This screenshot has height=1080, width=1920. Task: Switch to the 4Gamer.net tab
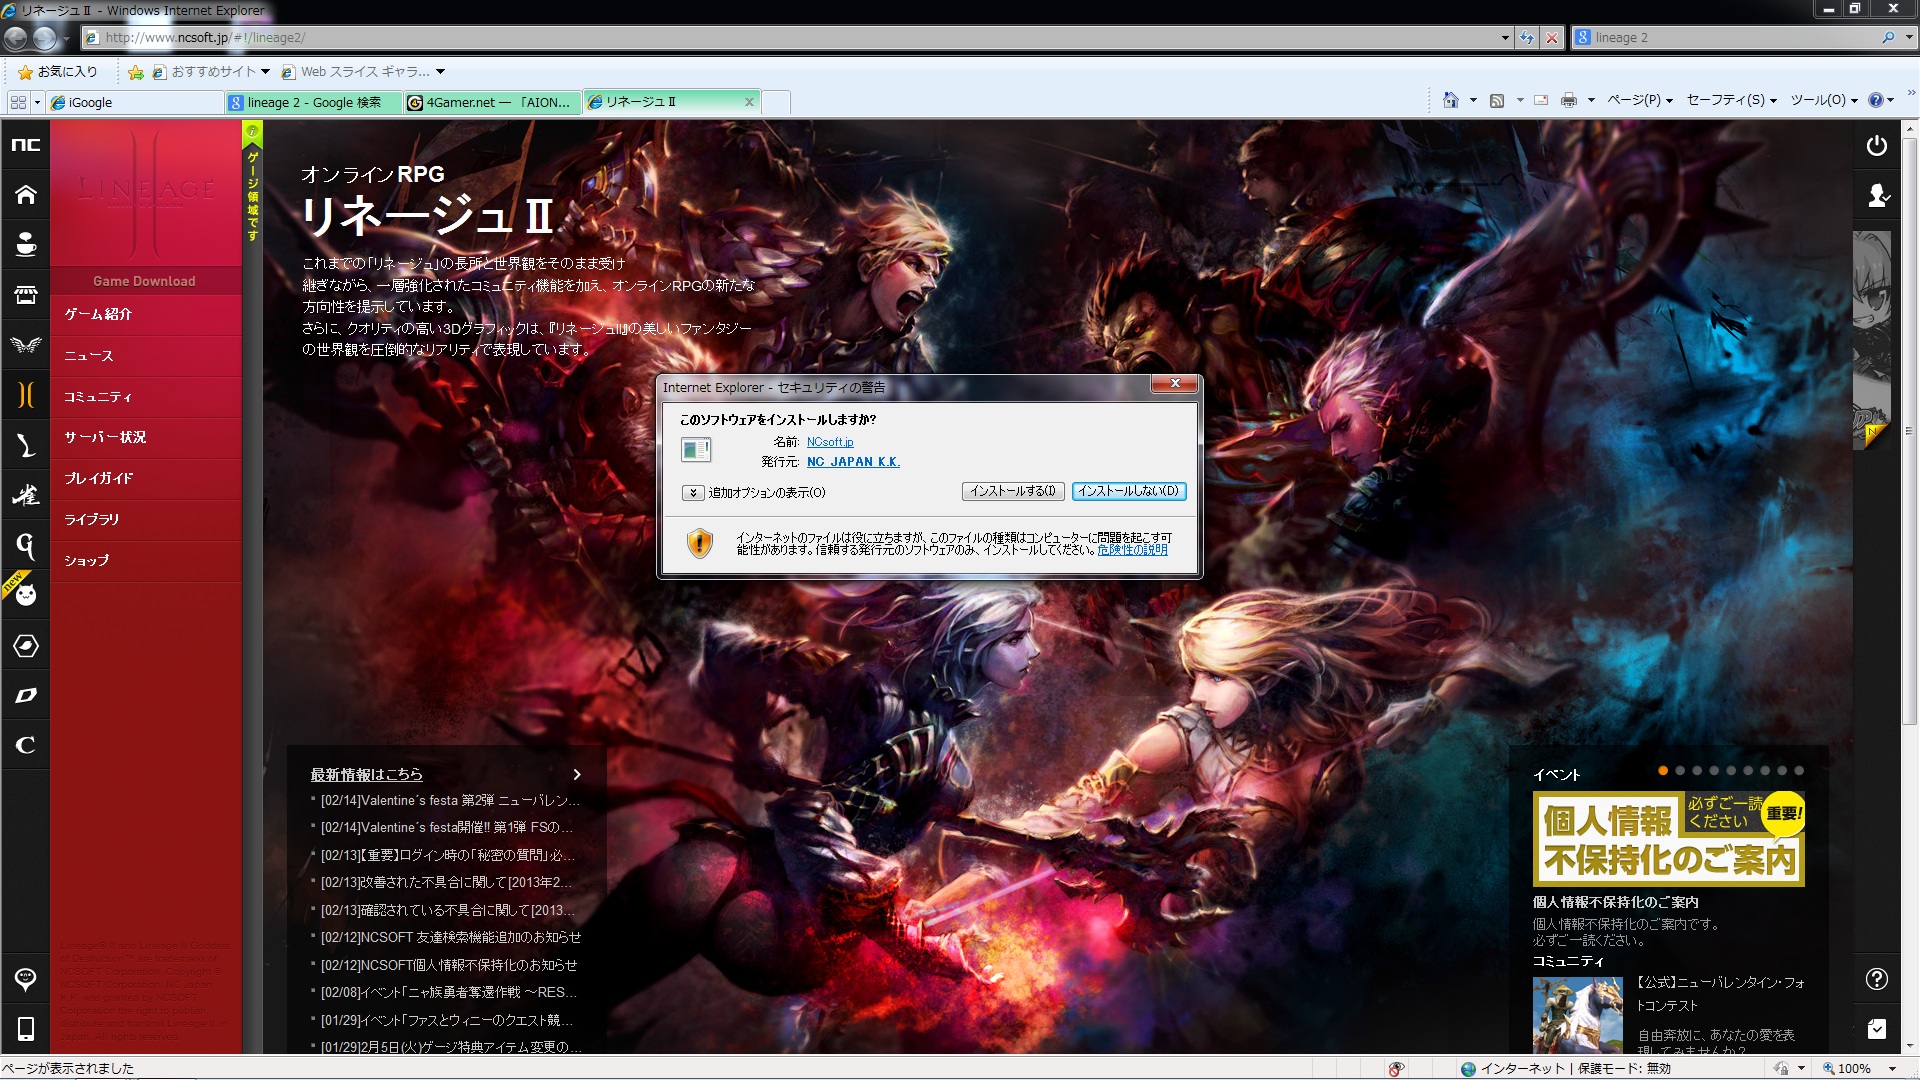(492, 102)
